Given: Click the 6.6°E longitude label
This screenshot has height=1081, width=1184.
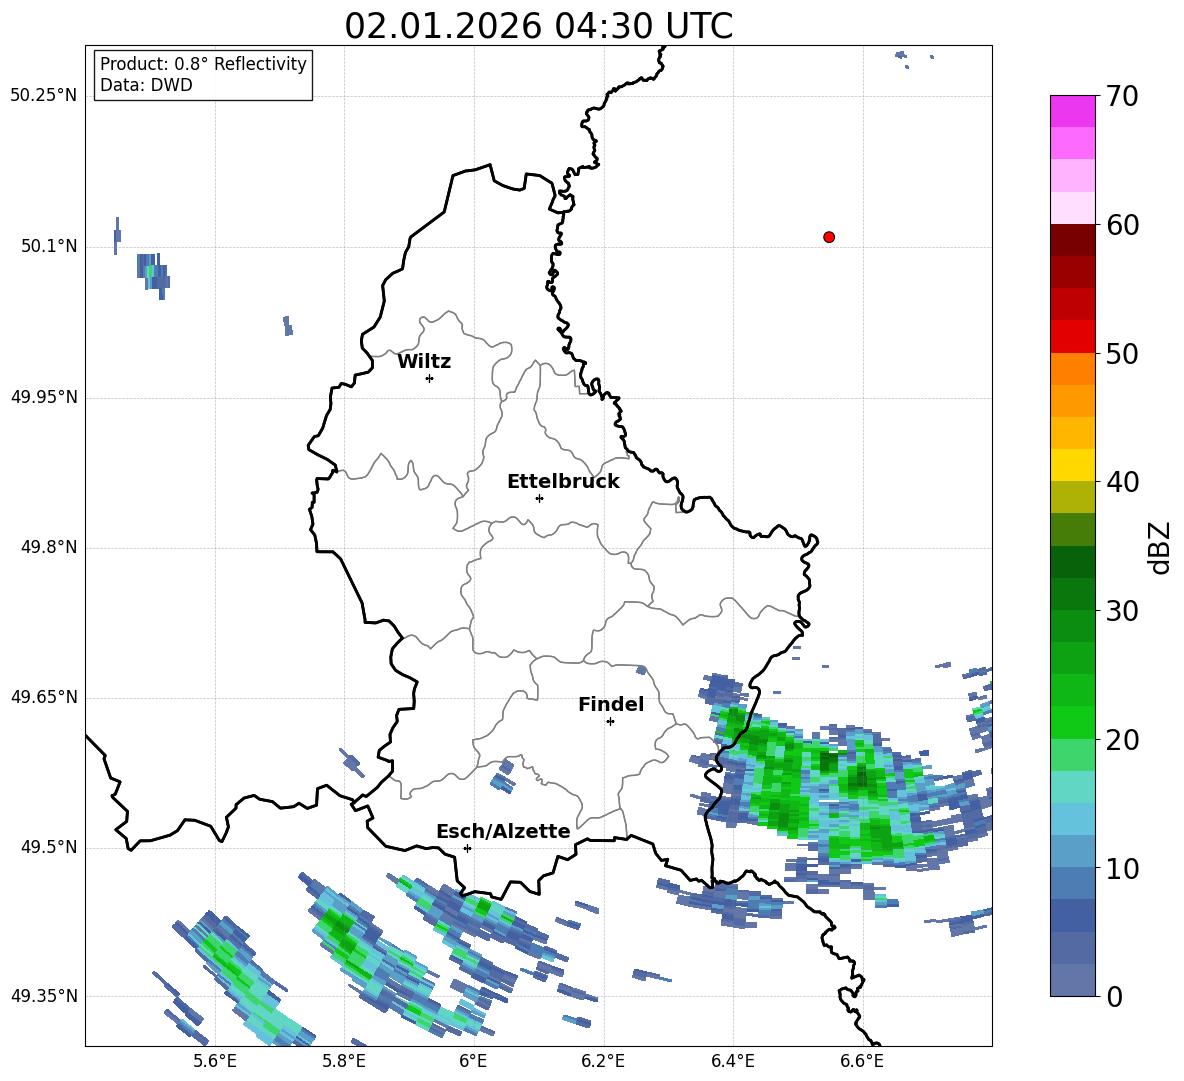Looking at the screenshot, I should pos(862,1061).
